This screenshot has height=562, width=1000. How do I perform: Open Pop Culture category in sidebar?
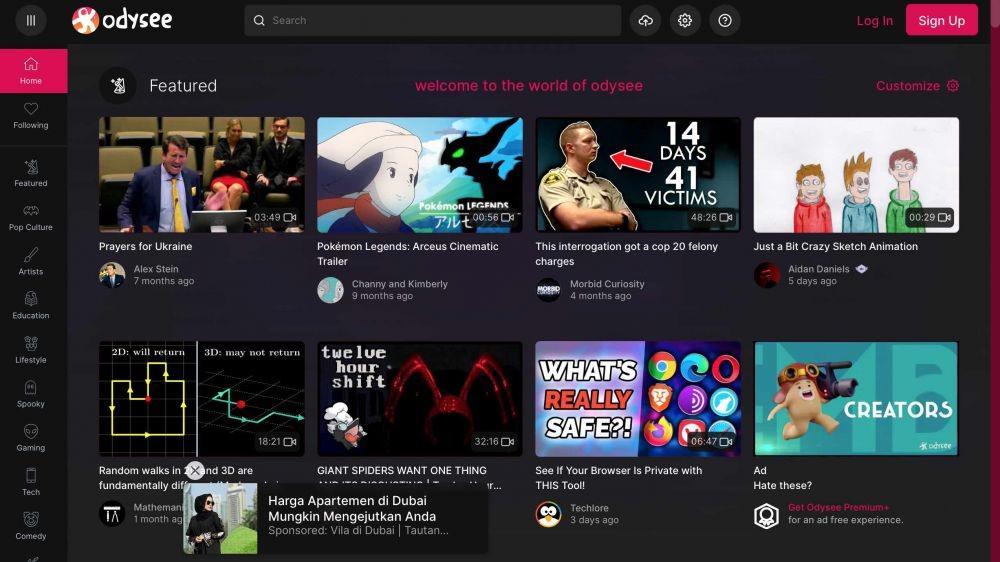31,218
